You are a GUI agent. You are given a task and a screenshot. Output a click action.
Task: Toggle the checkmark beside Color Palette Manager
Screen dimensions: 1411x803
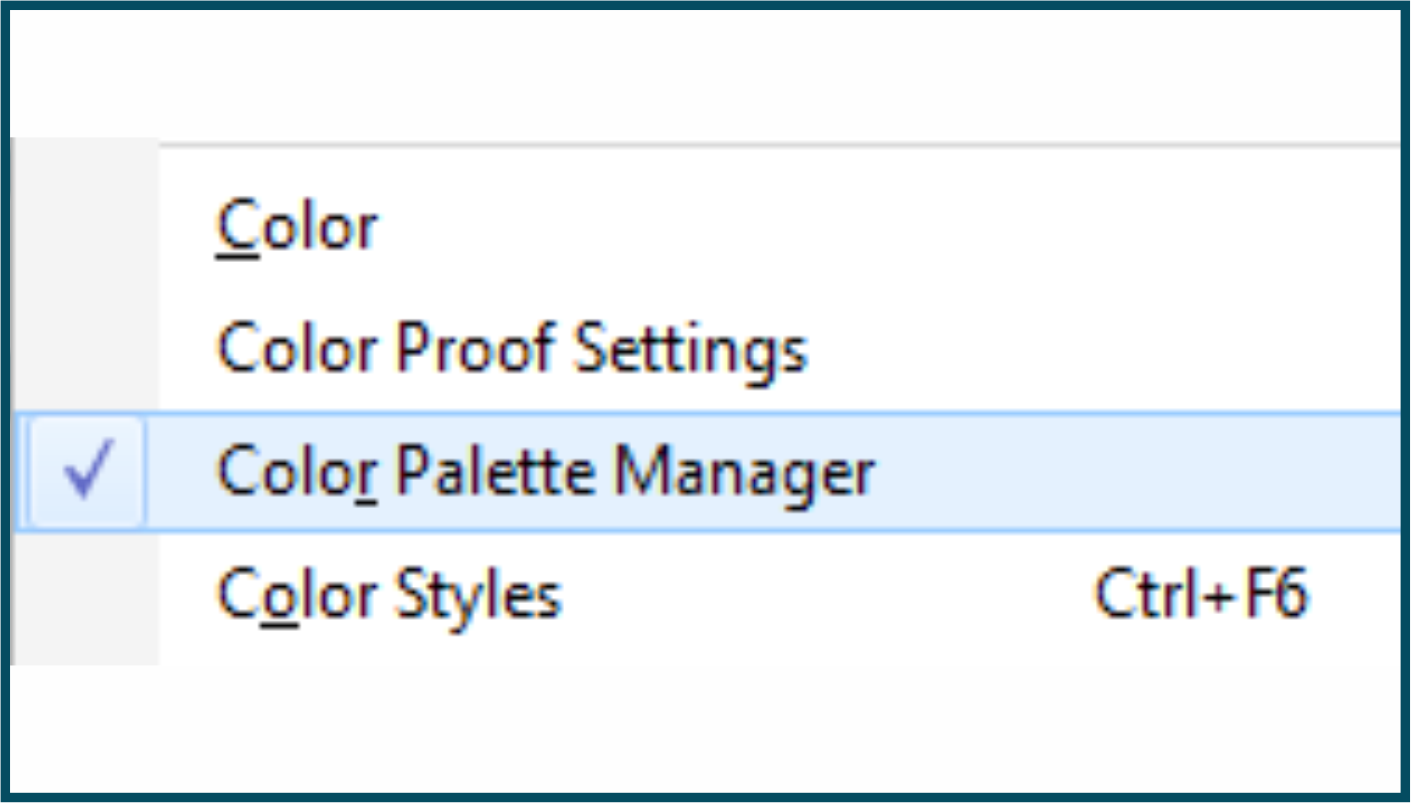click(x=87, y=471)
